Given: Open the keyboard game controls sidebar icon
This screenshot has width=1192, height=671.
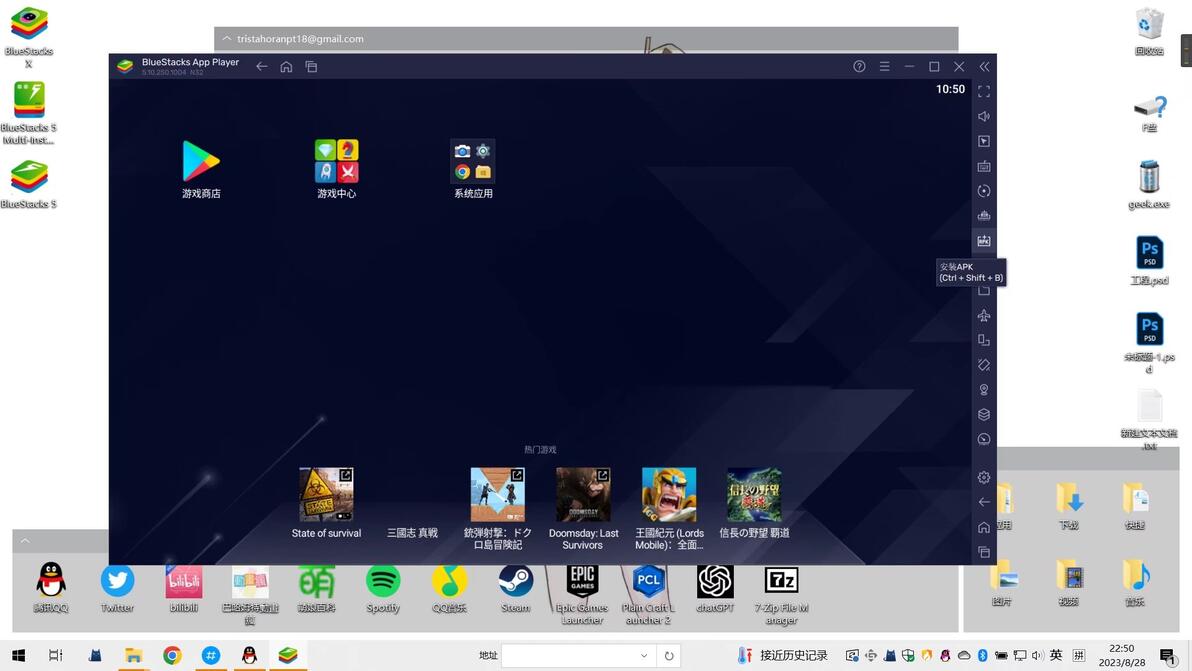Looking at the screenshot, I should click(984, 166).
